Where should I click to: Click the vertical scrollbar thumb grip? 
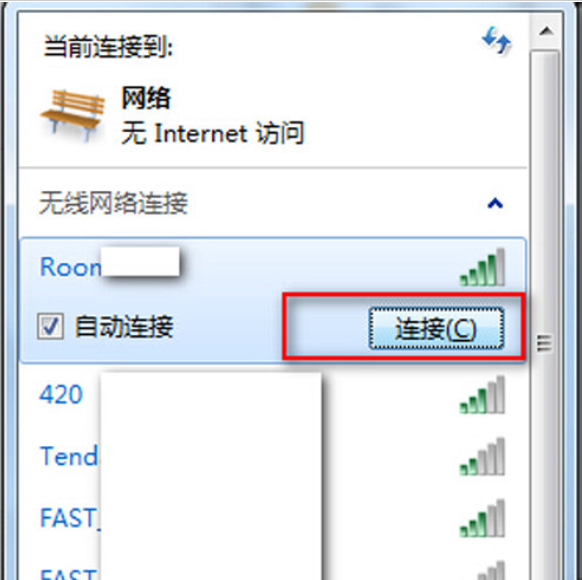tap(545, 343)
